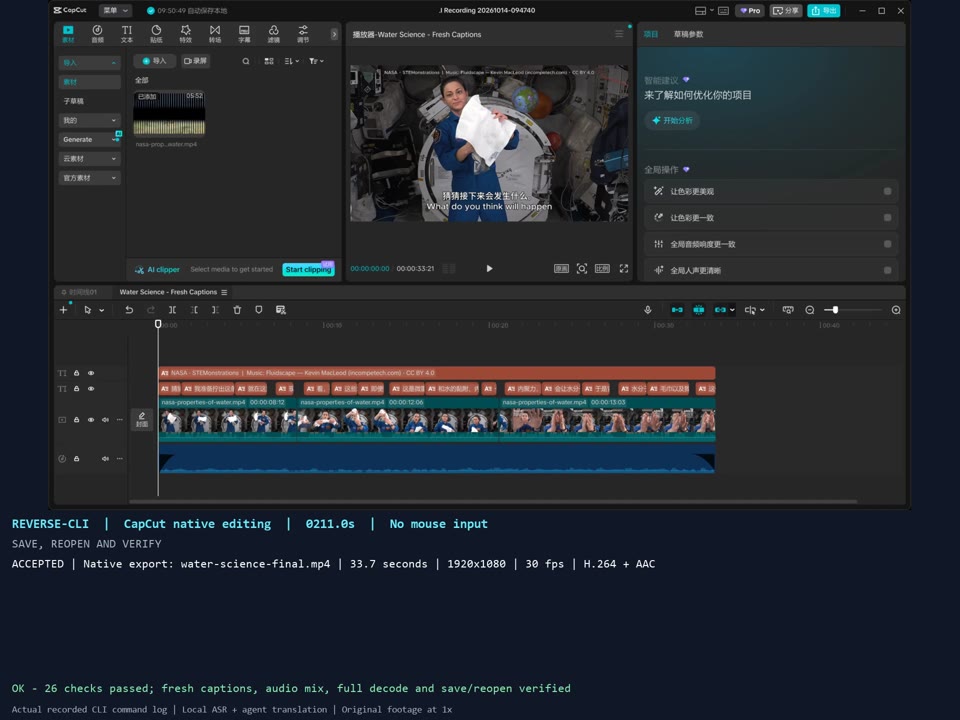Open the selection tool mode dropdown
Image resolution: width=960 pixels, height=720 pixels.
102,310
